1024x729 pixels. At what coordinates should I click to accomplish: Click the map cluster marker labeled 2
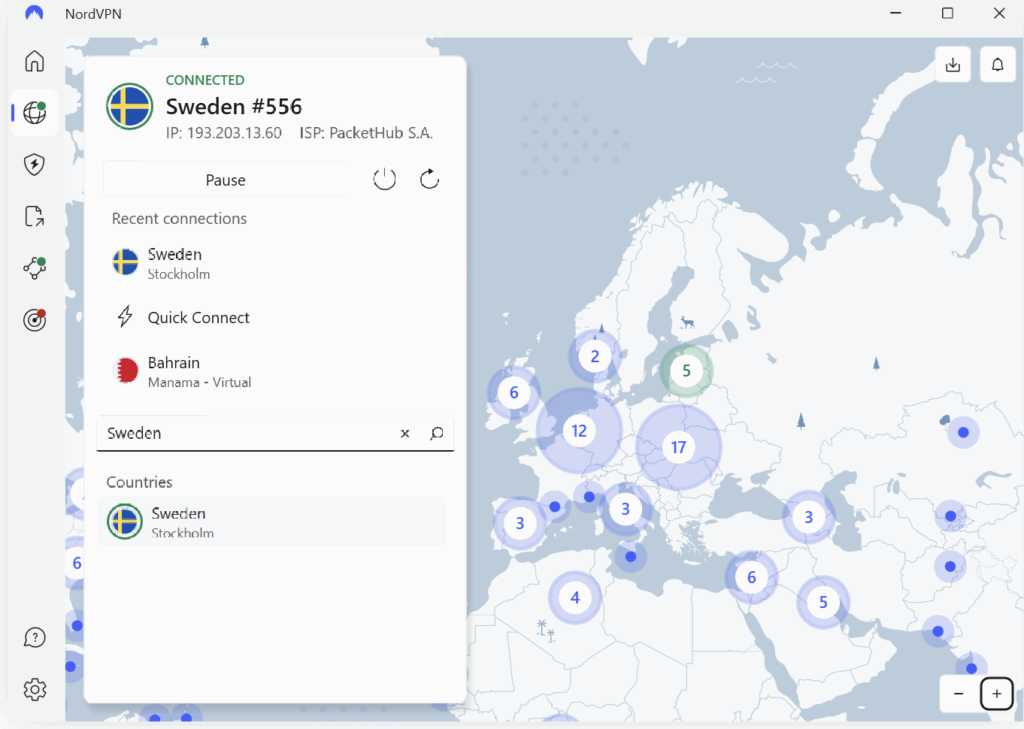tap(594, 357)
